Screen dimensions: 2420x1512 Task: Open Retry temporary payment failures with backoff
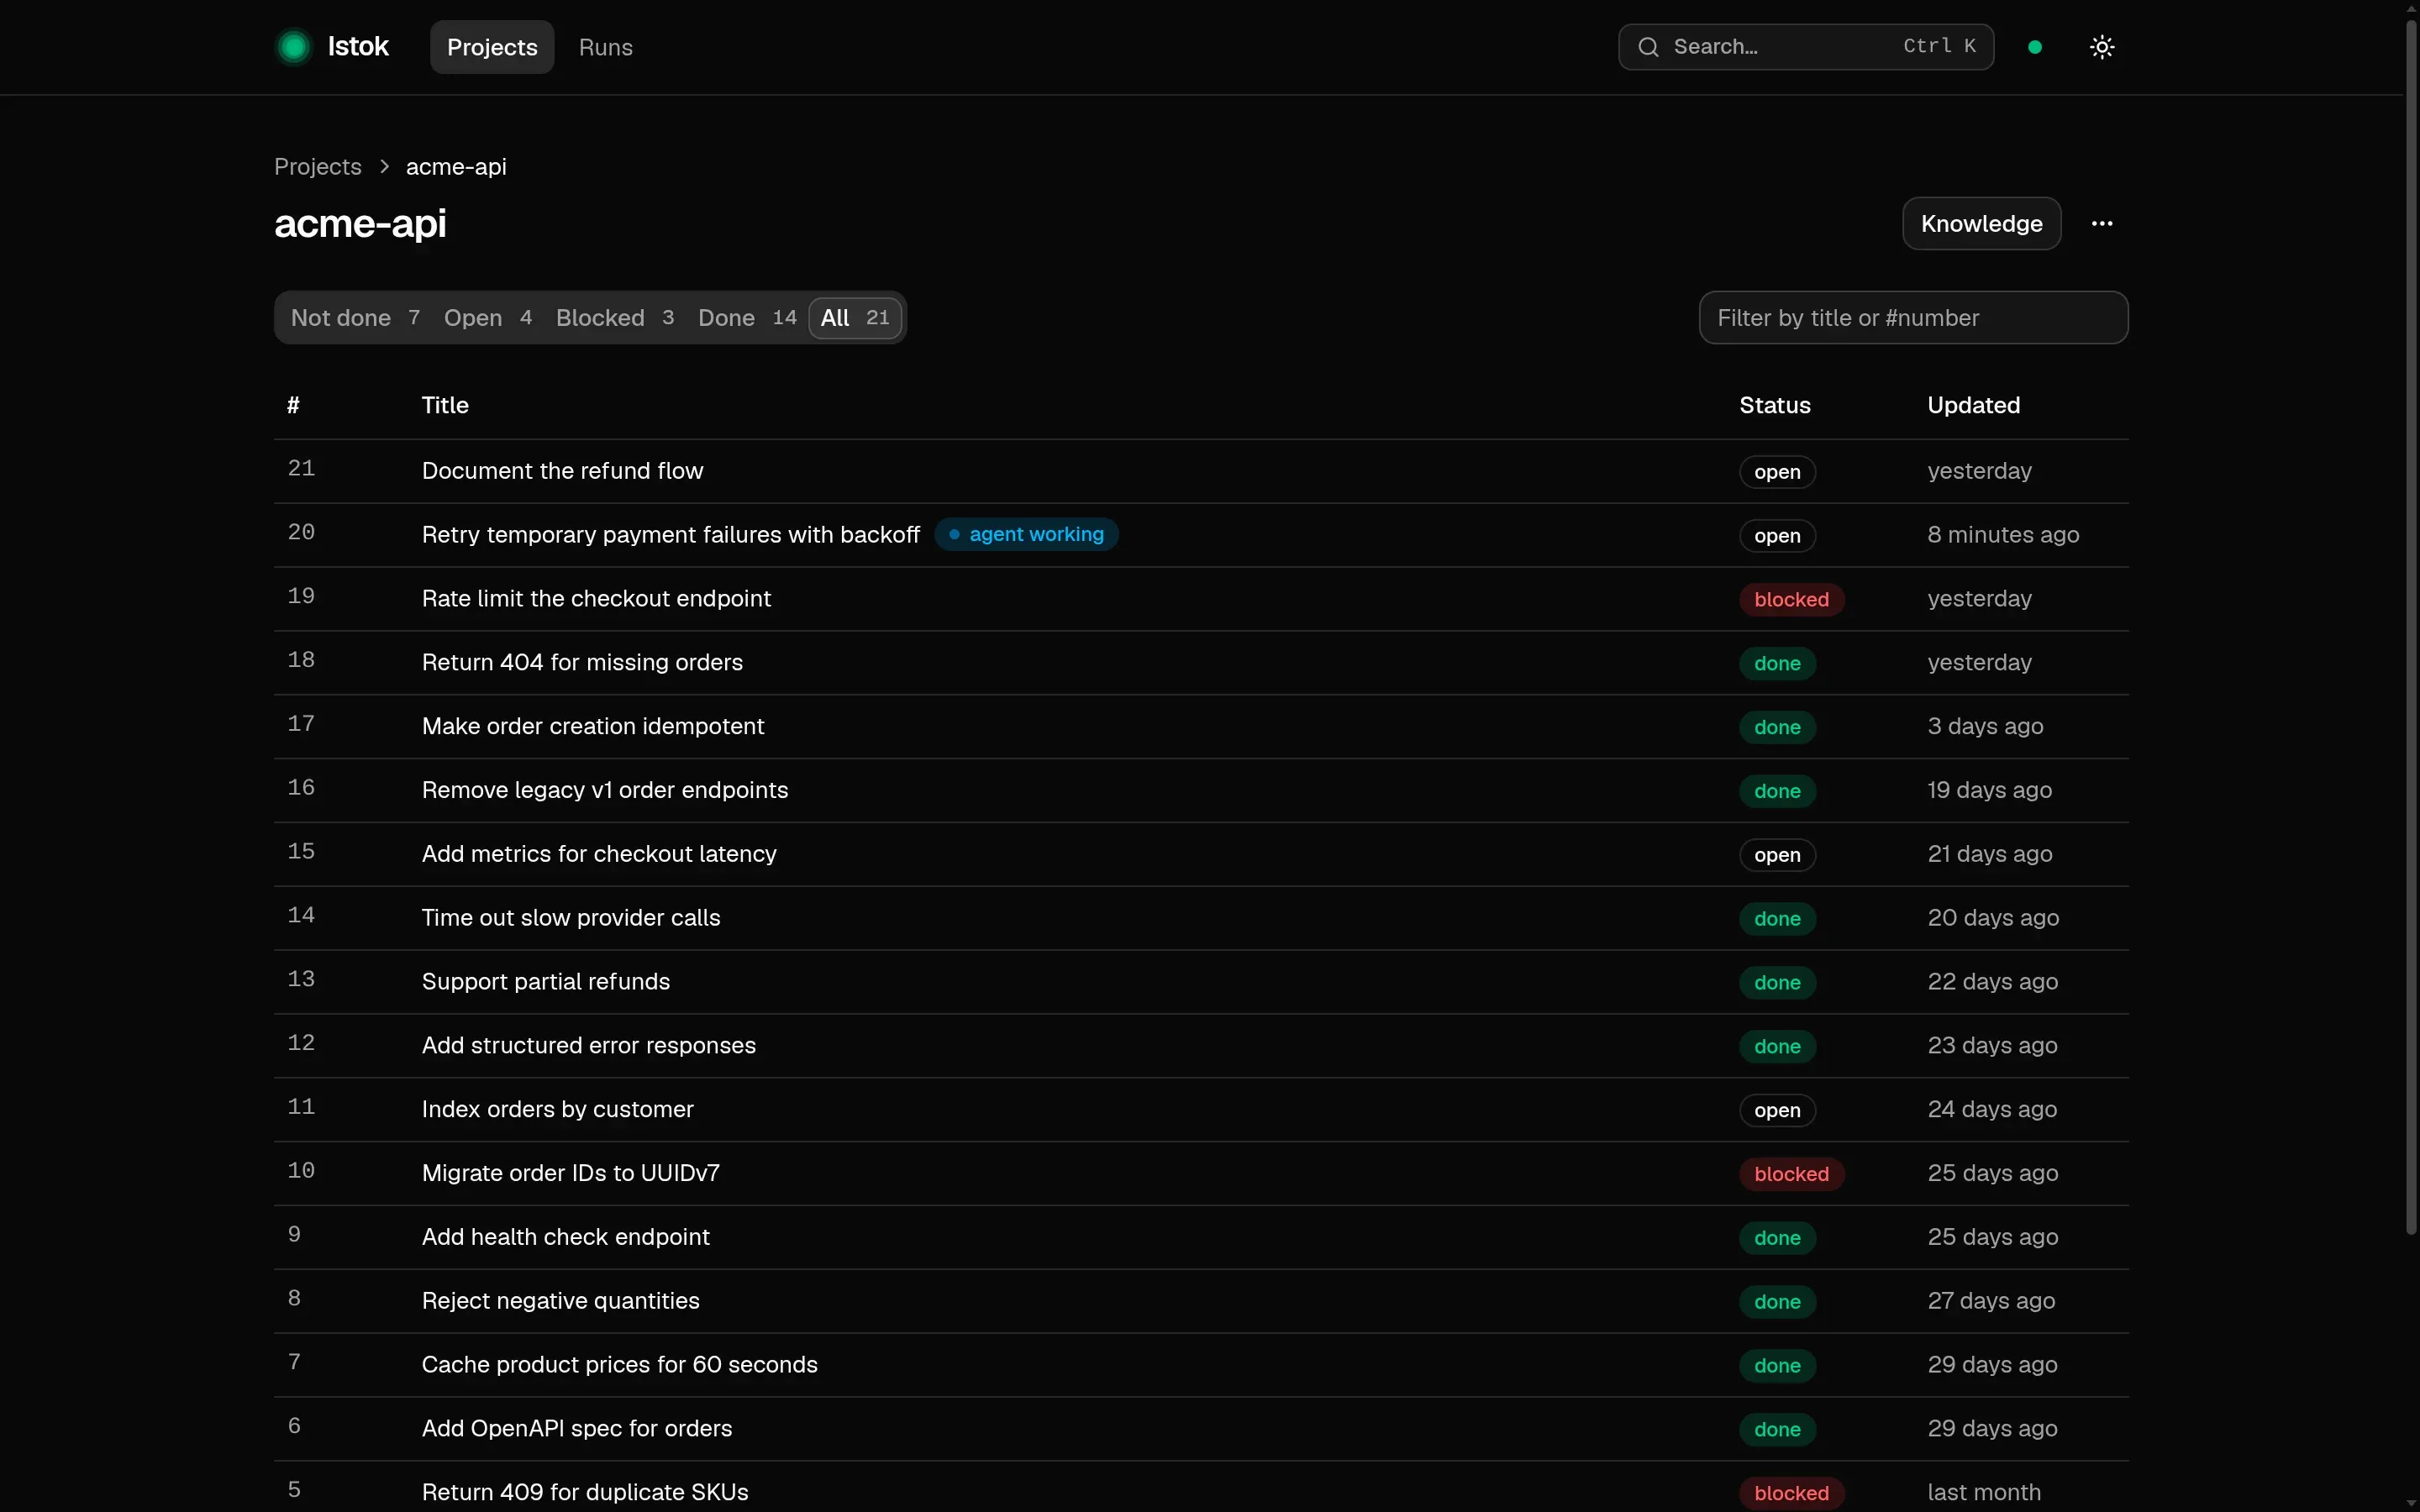tap(670, 535)
